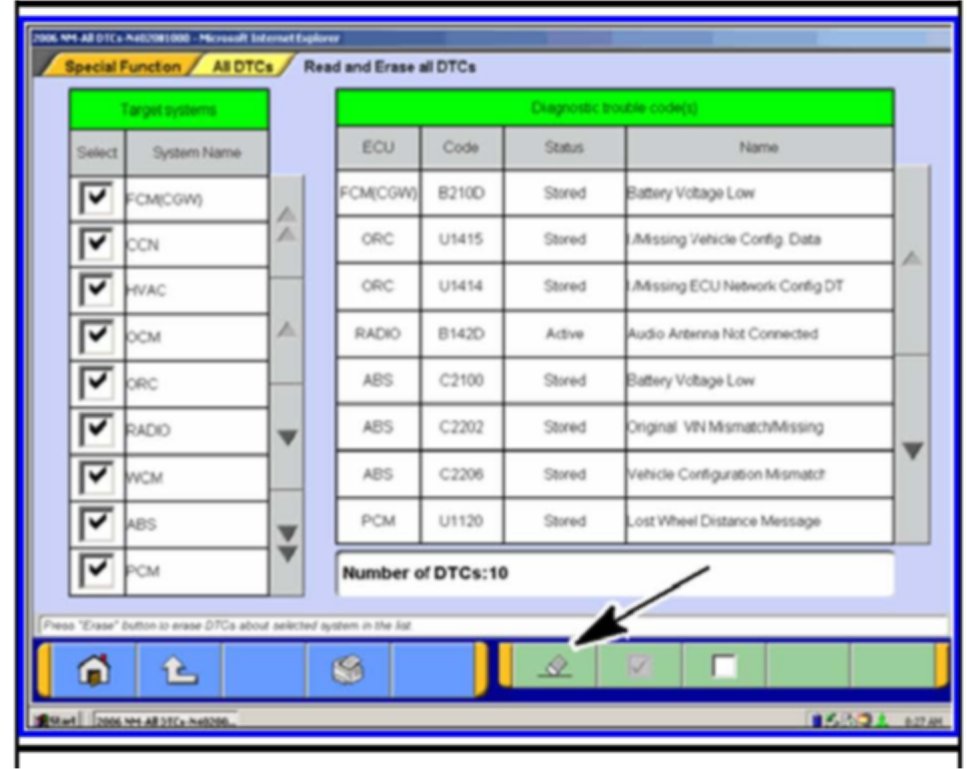Screen dimensions: 967x769
Task: Click the Back/up arrow icon
Action: pos(180,669)
